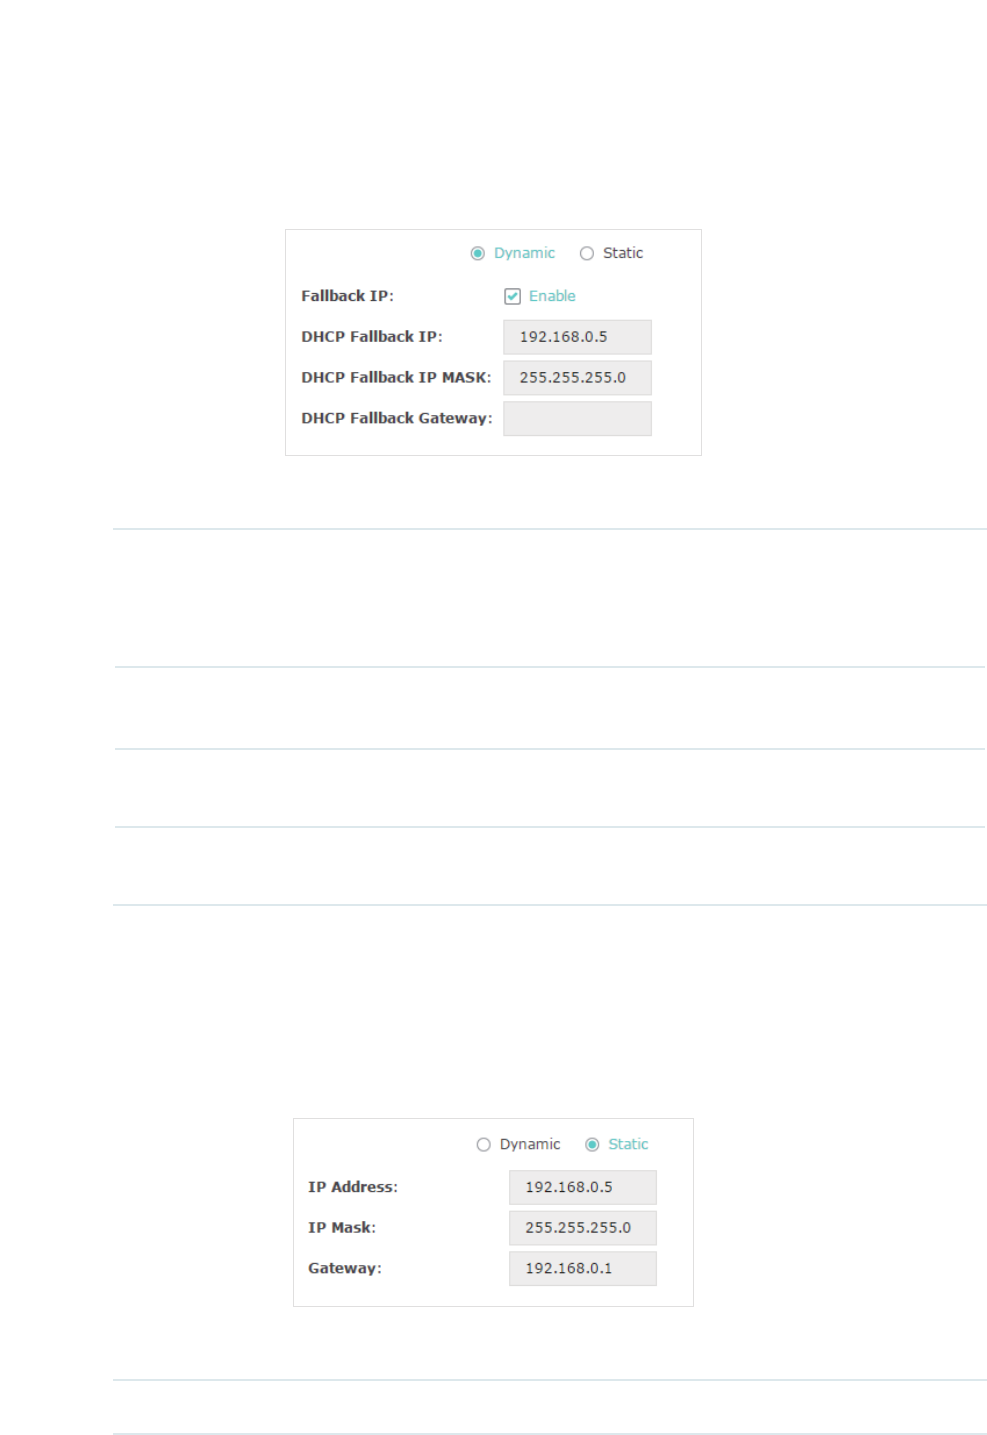Click the DHCP Fallback IP MASK field
The image size is (987, 1435).
coord(577,378)
